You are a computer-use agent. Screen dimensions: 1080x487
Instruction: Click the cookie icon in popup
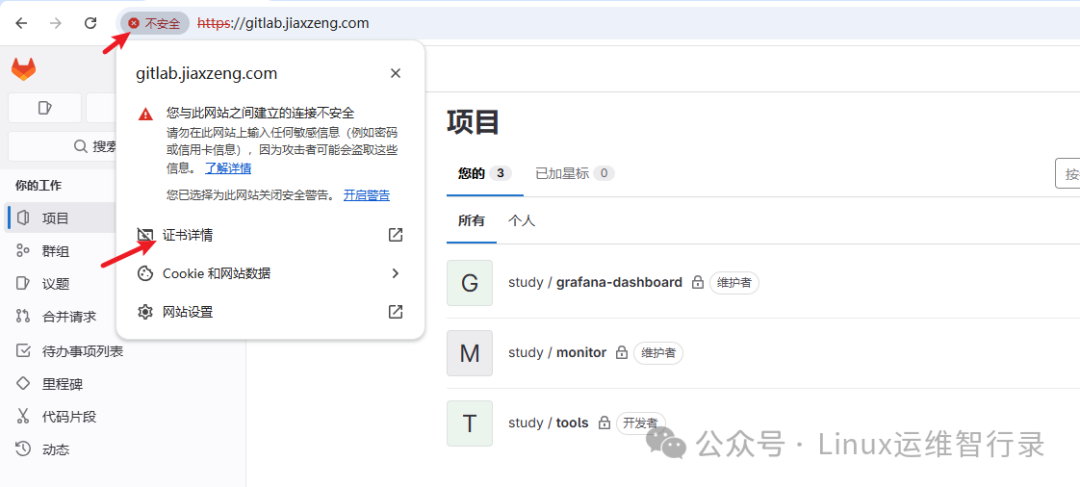(x=145, y=273)
